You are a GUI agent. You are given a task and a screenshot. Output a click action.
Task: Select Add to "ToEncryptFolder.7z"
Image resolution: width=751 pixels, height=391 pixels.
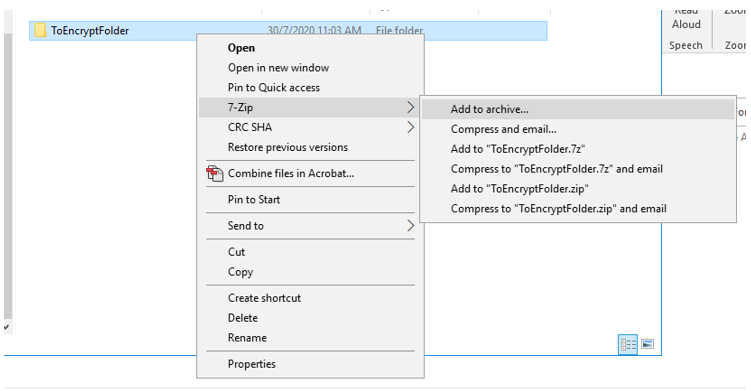click(x=578, y=149)
